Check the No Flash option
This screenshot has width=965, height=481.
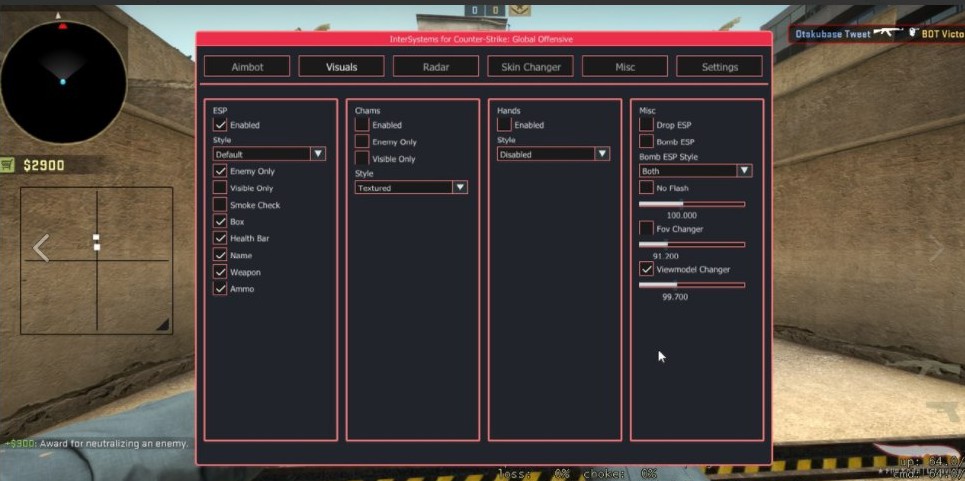click(646, 188)
